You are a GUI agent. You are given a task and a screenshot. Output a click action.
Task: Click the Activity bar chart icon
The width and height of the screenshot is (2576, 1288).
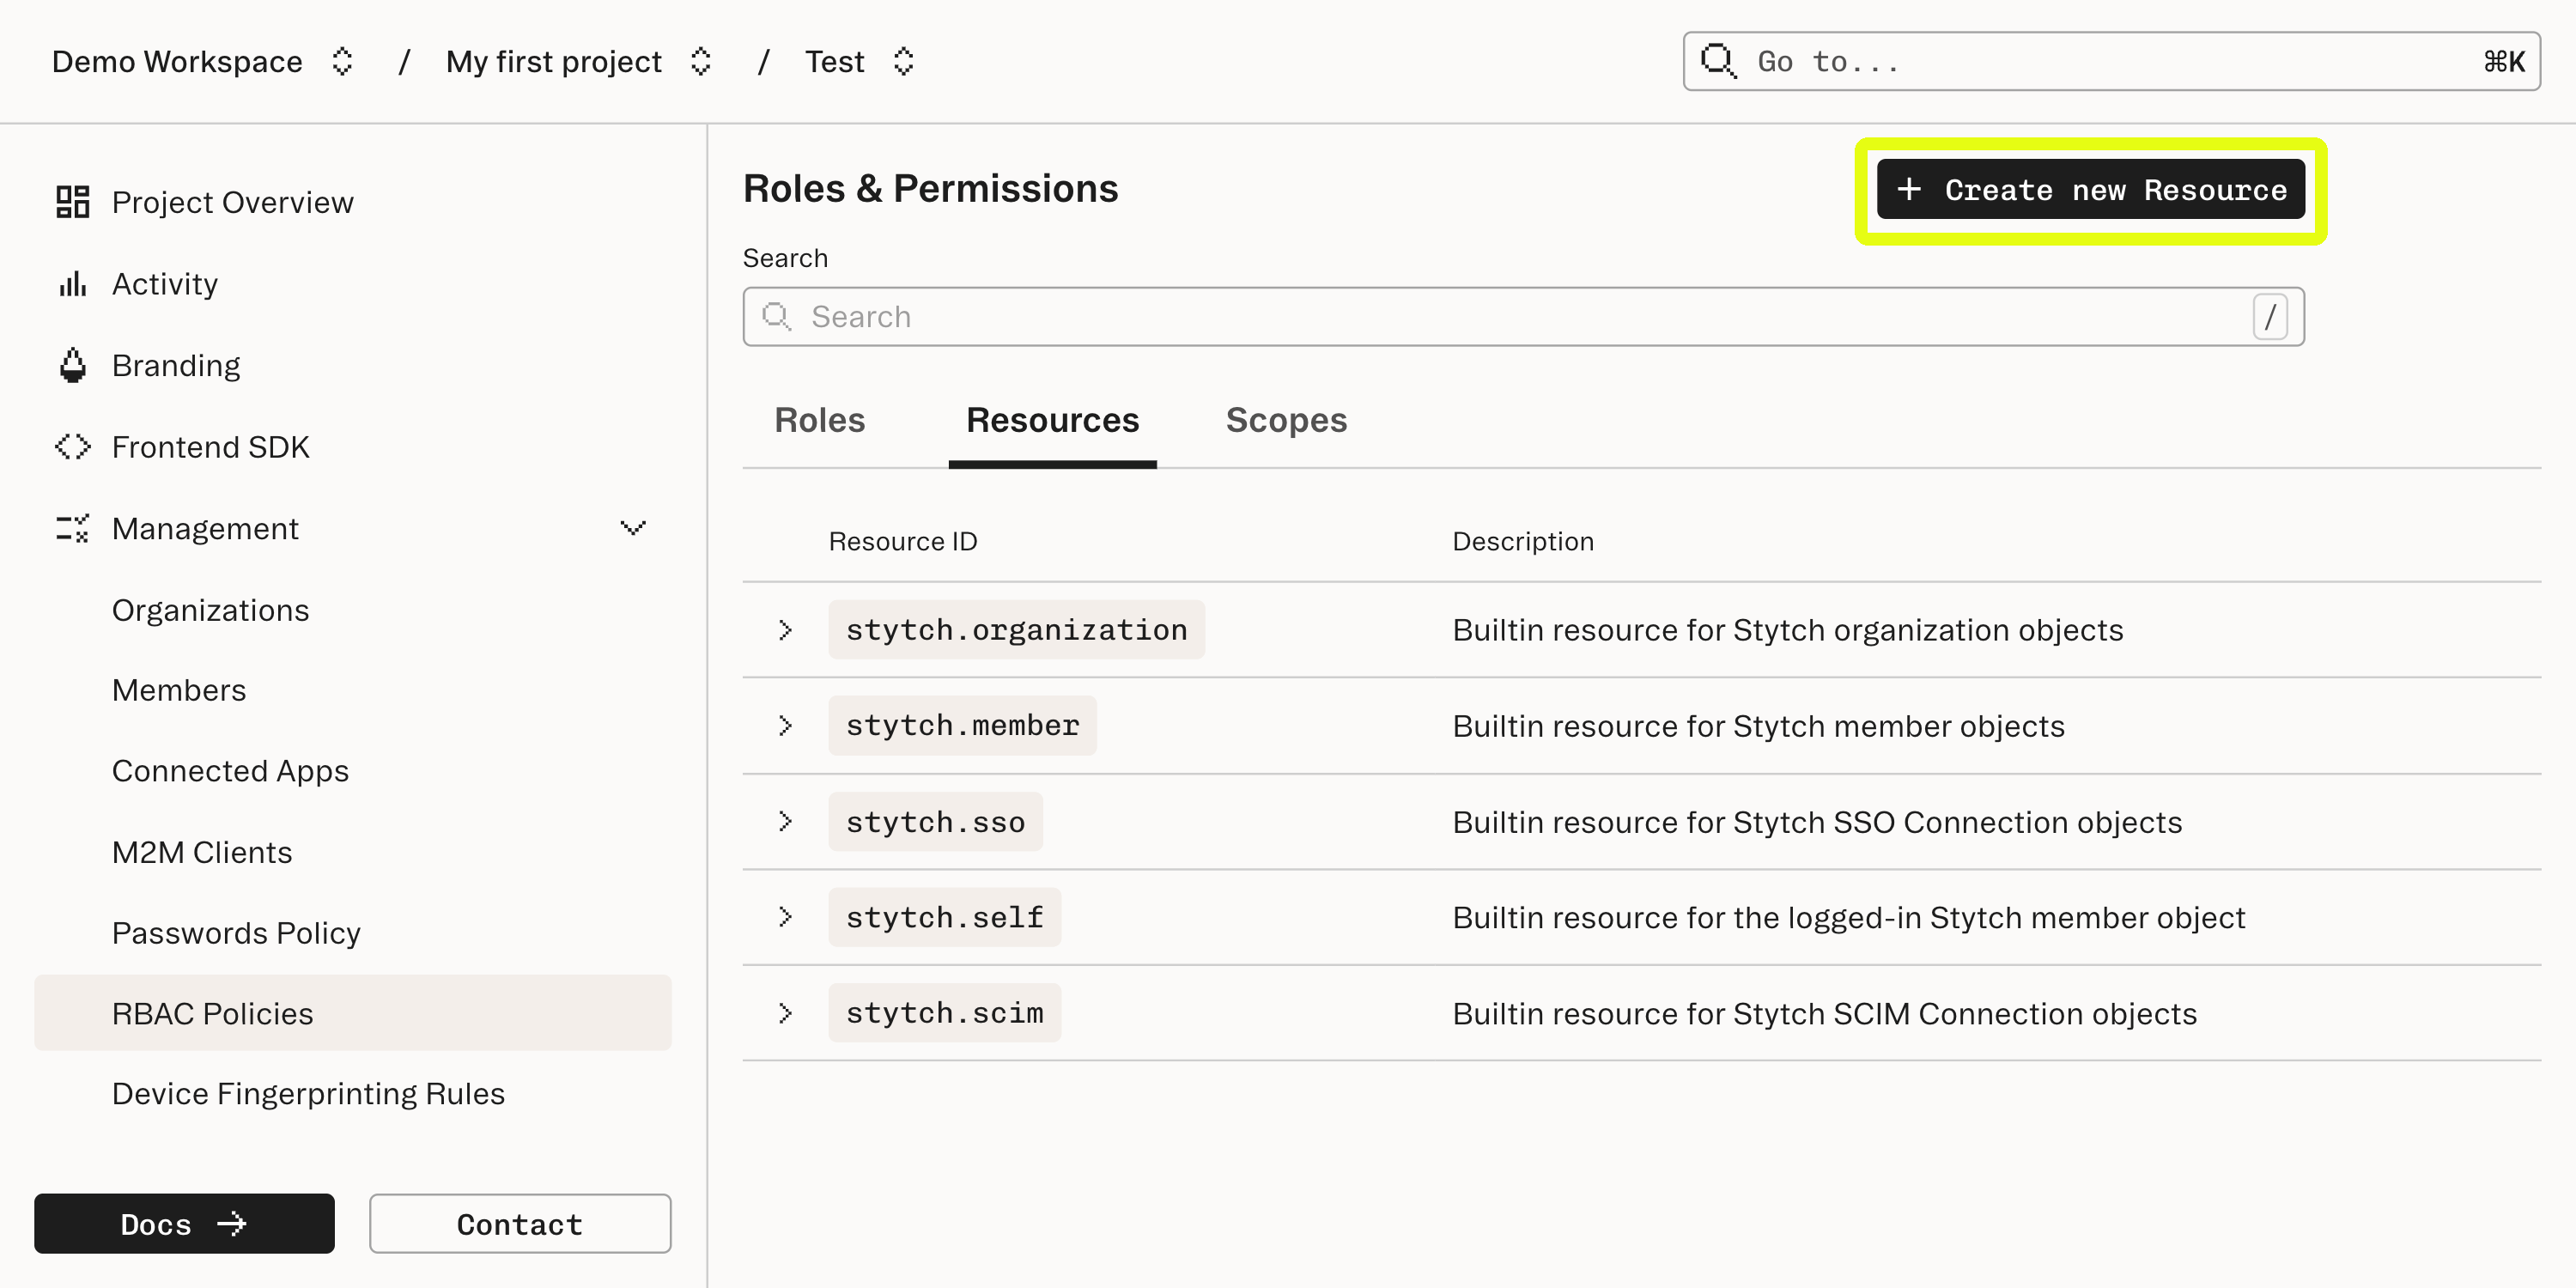[x=71, y=283]
